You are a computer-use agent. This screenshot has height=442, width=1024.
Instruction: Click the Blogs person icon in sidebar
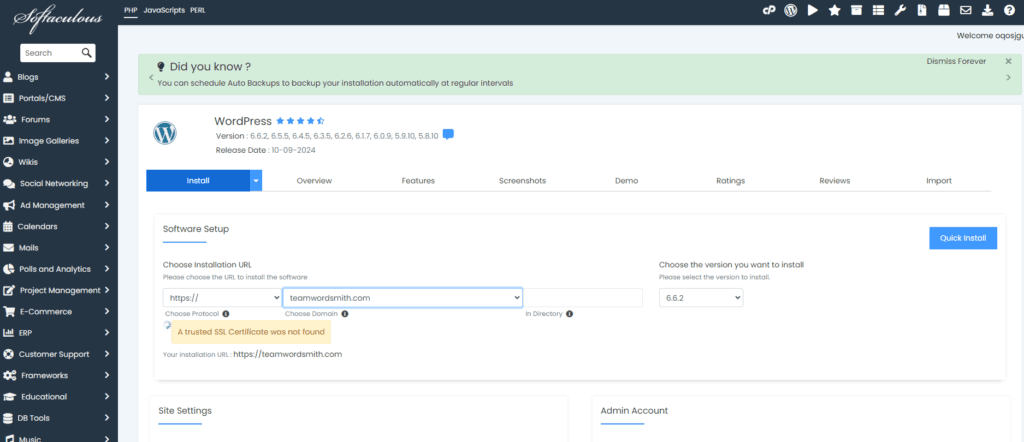[8, 77]
